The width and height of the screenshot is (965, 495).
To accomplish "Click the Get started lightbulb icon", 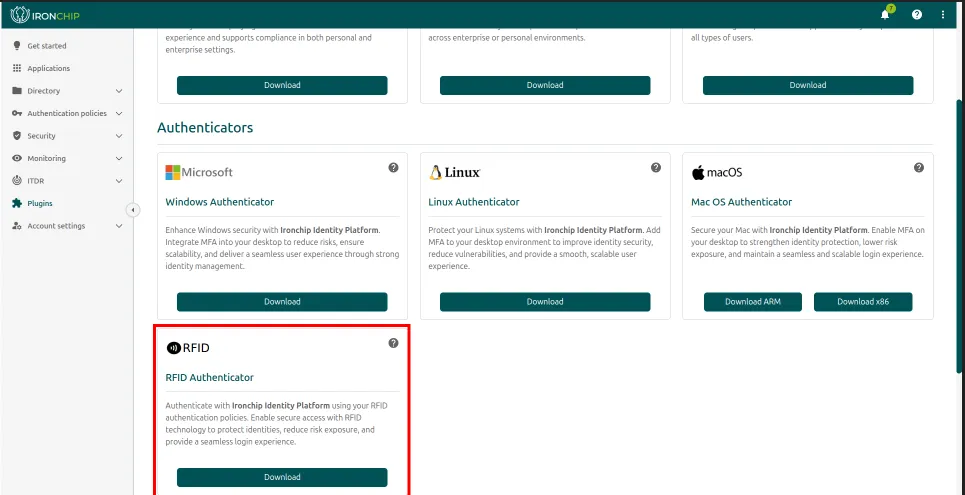I will coord(17,46).
